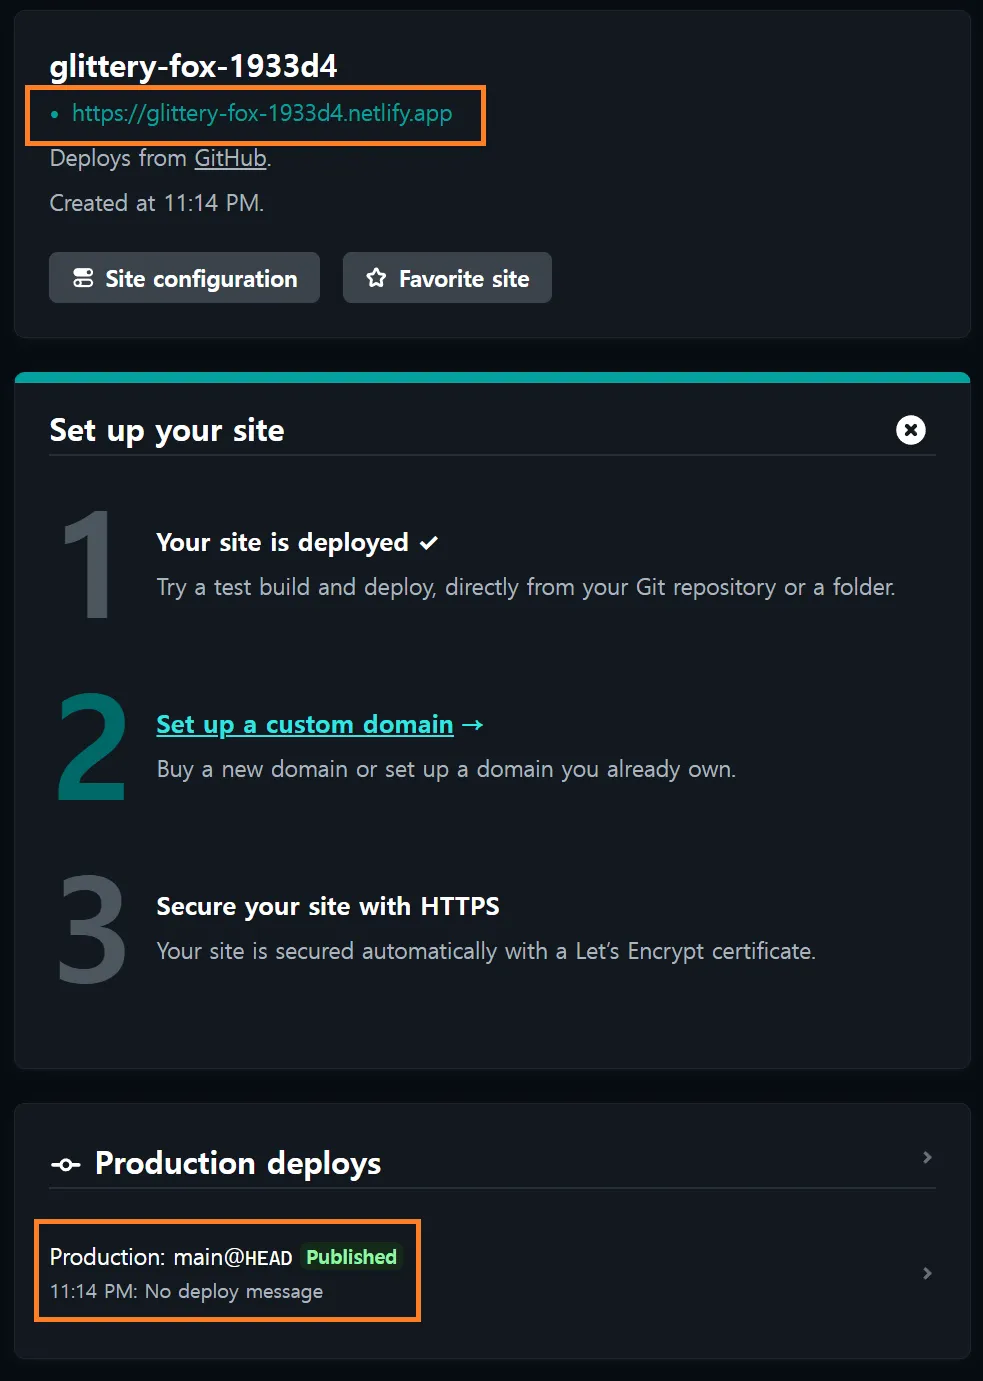Expand step 2 custom domain details

(305, 724)
